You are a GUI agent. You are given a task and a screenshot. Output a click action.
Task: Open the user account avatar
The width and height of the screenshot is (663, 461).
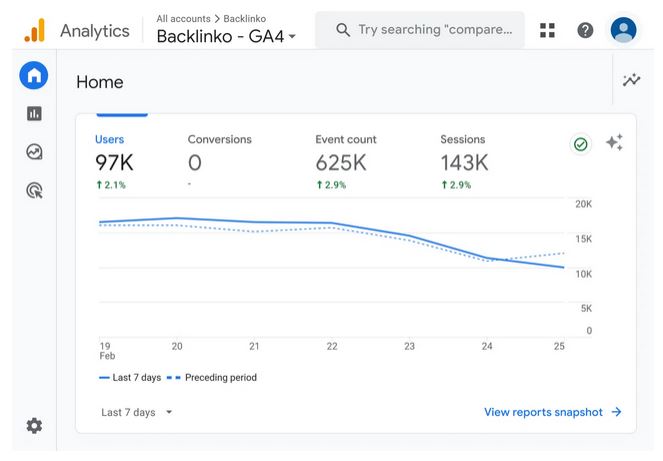(623, 30)
